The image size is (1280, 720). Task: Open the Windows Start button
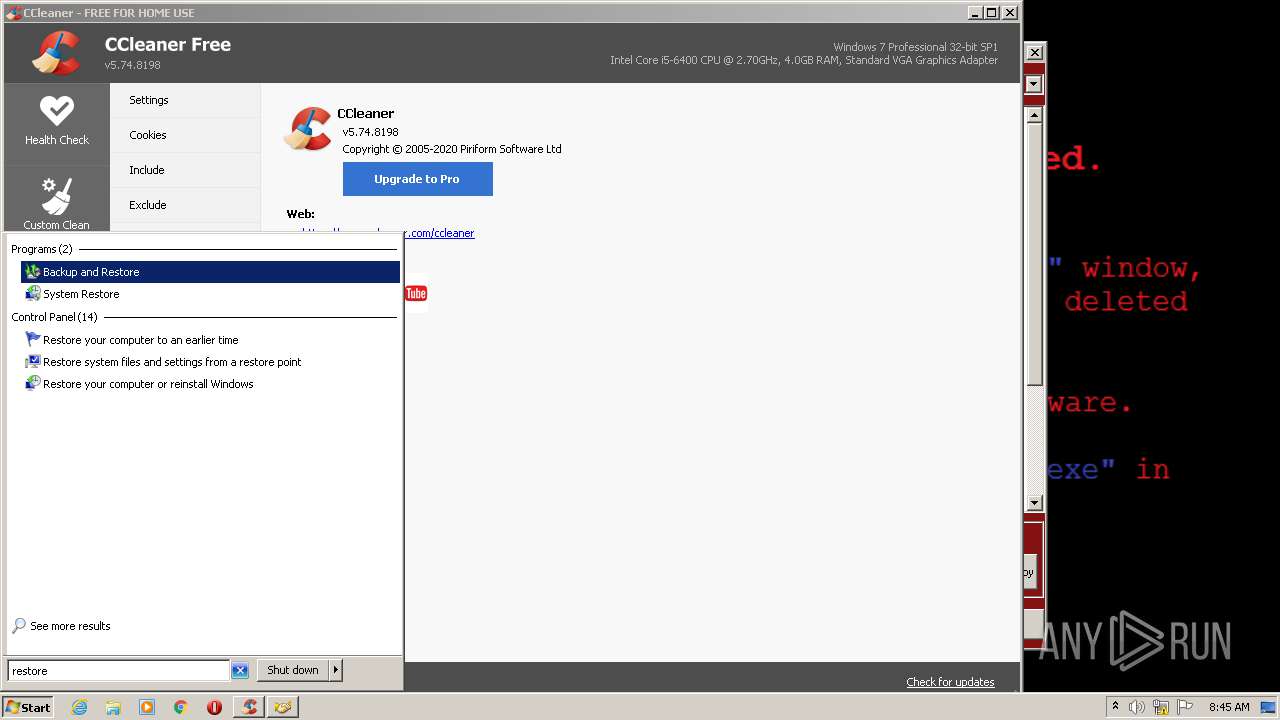click(x=28, y=707)
